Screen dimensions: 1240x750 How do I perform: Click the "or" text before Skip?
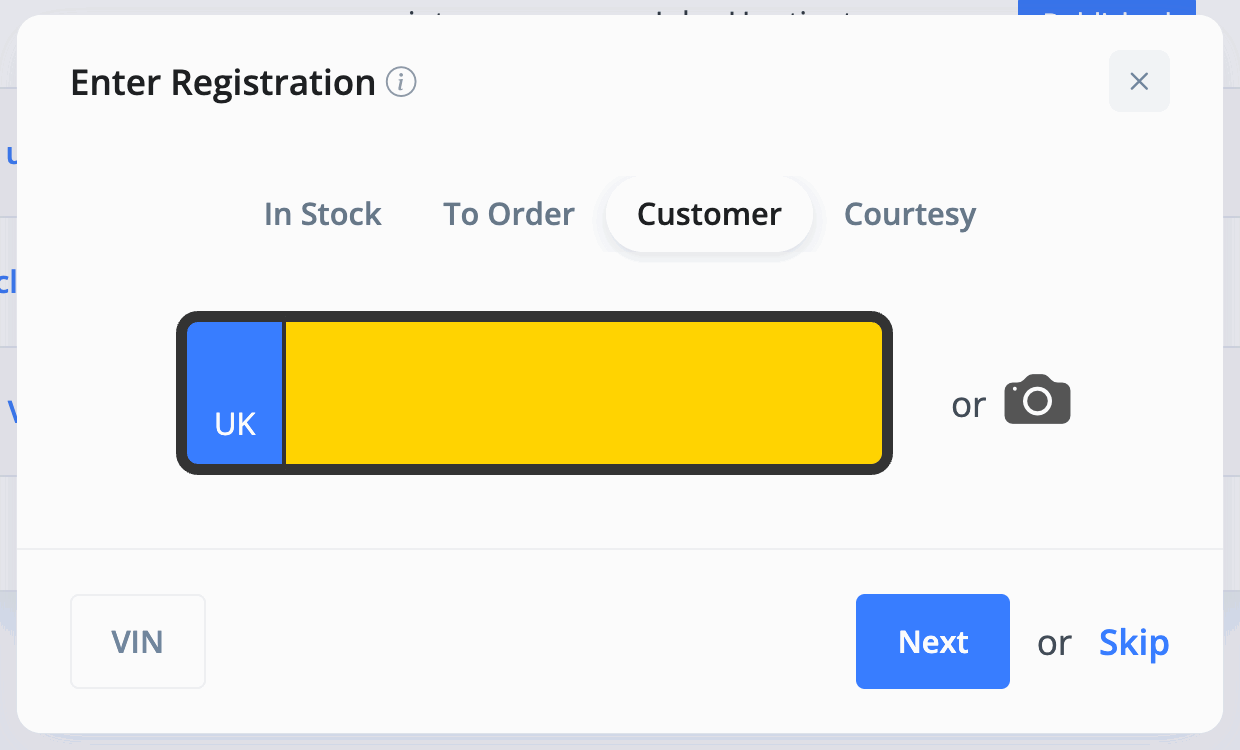coord(1054,643)
